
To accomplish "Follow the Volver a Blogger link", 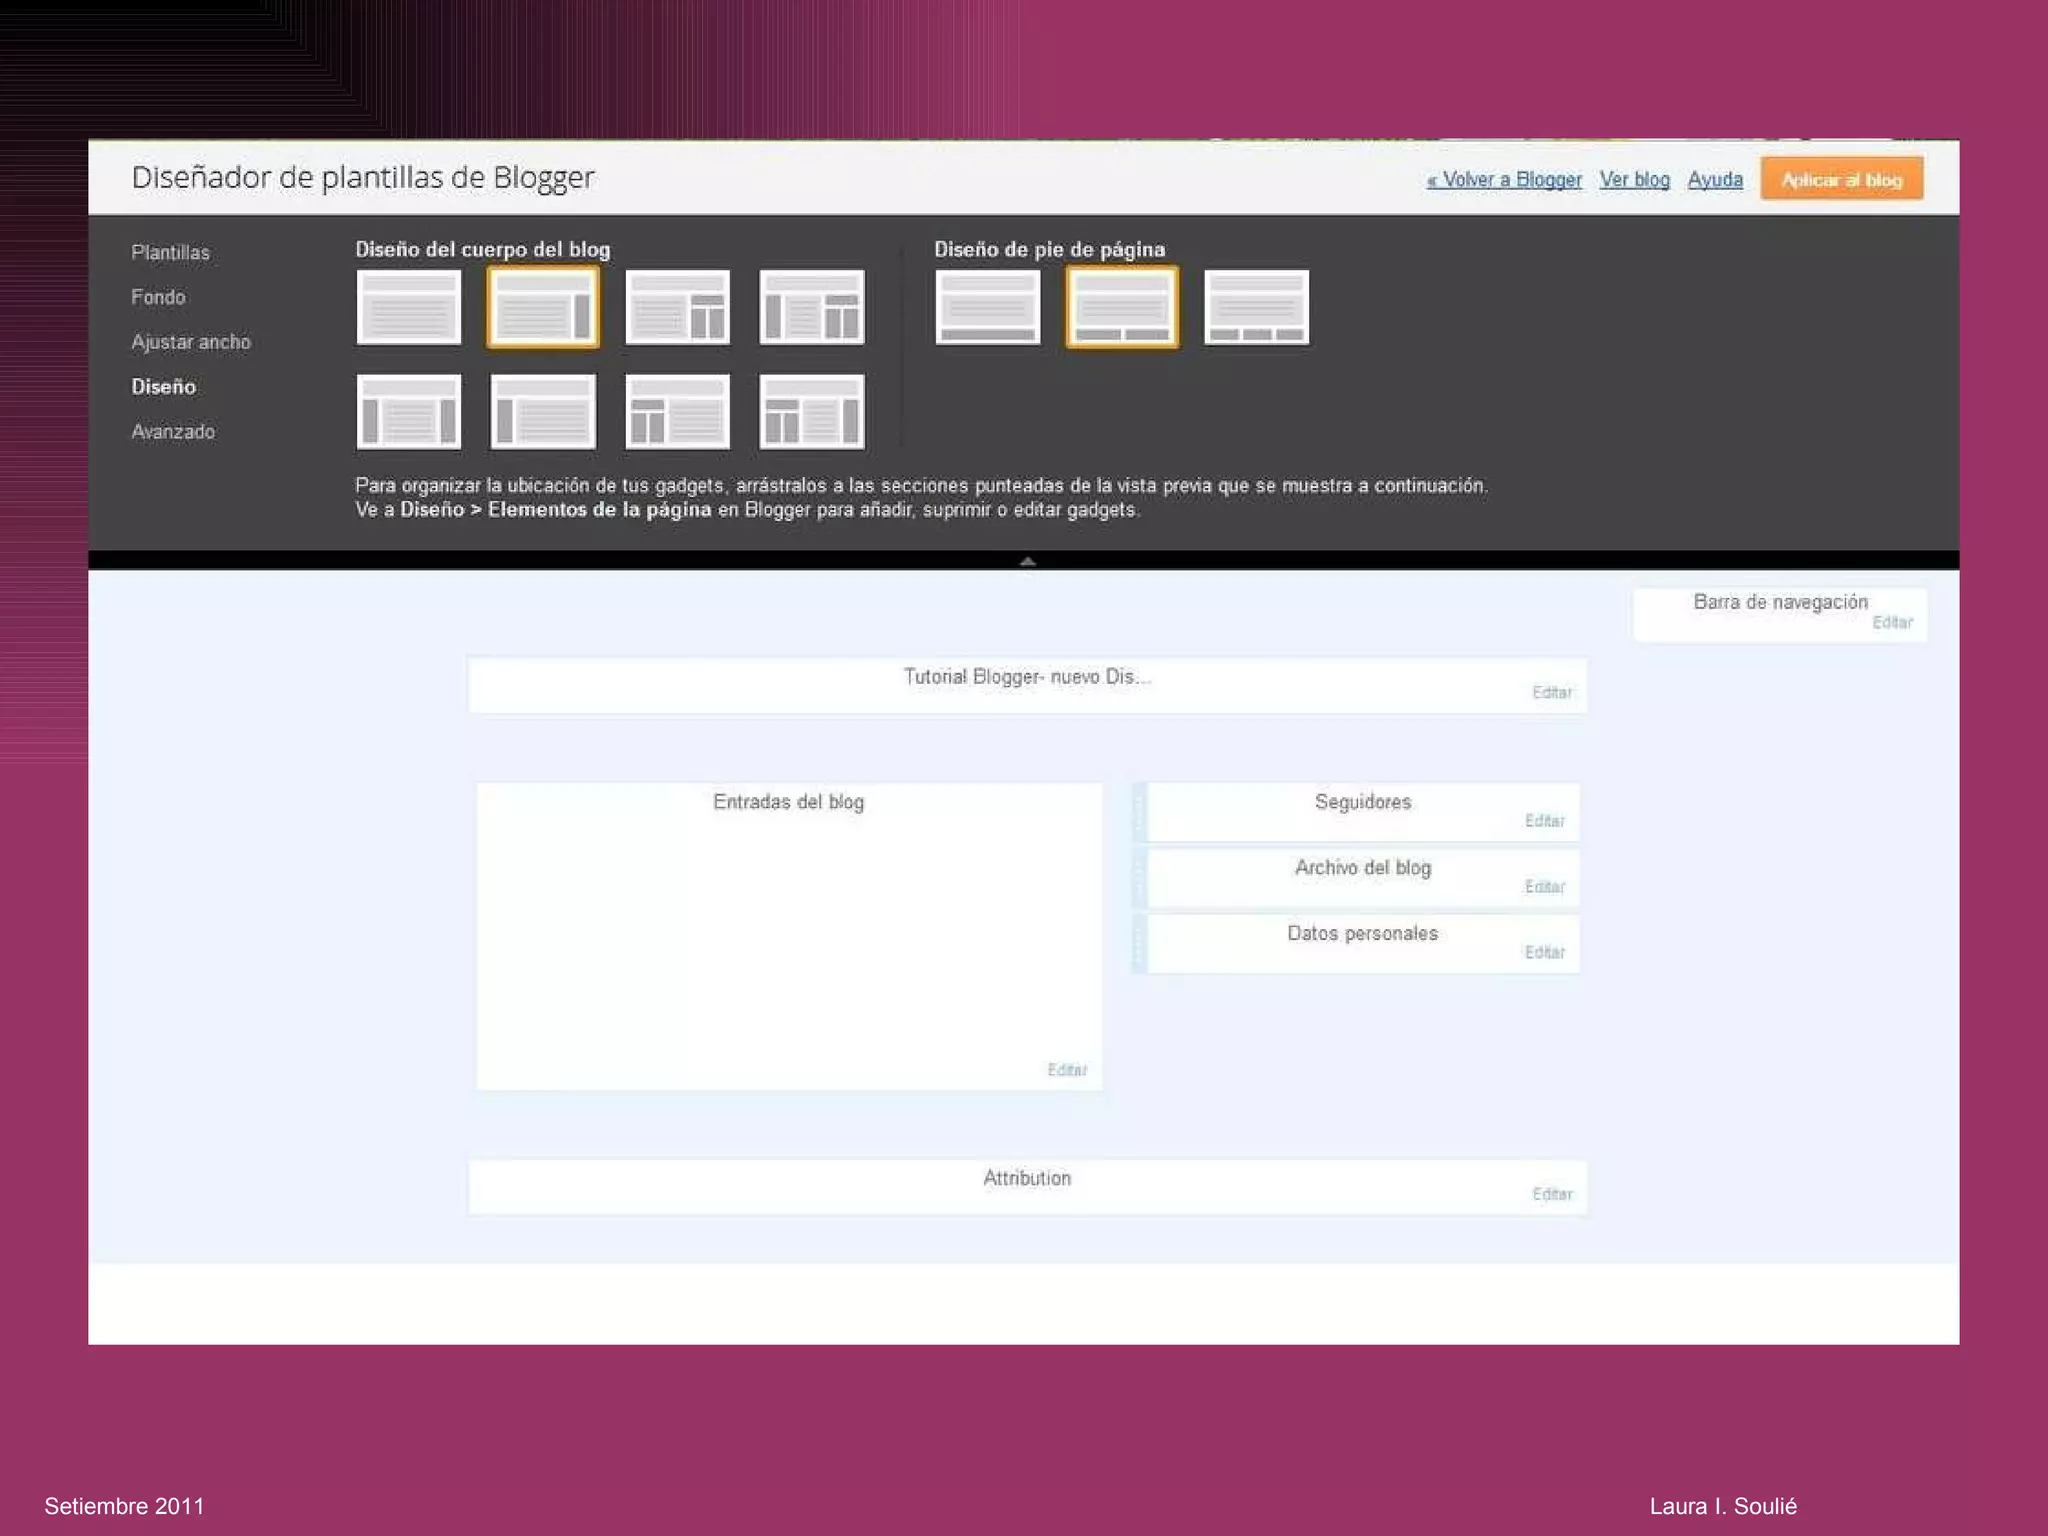I will click(x=1504, y=180).
